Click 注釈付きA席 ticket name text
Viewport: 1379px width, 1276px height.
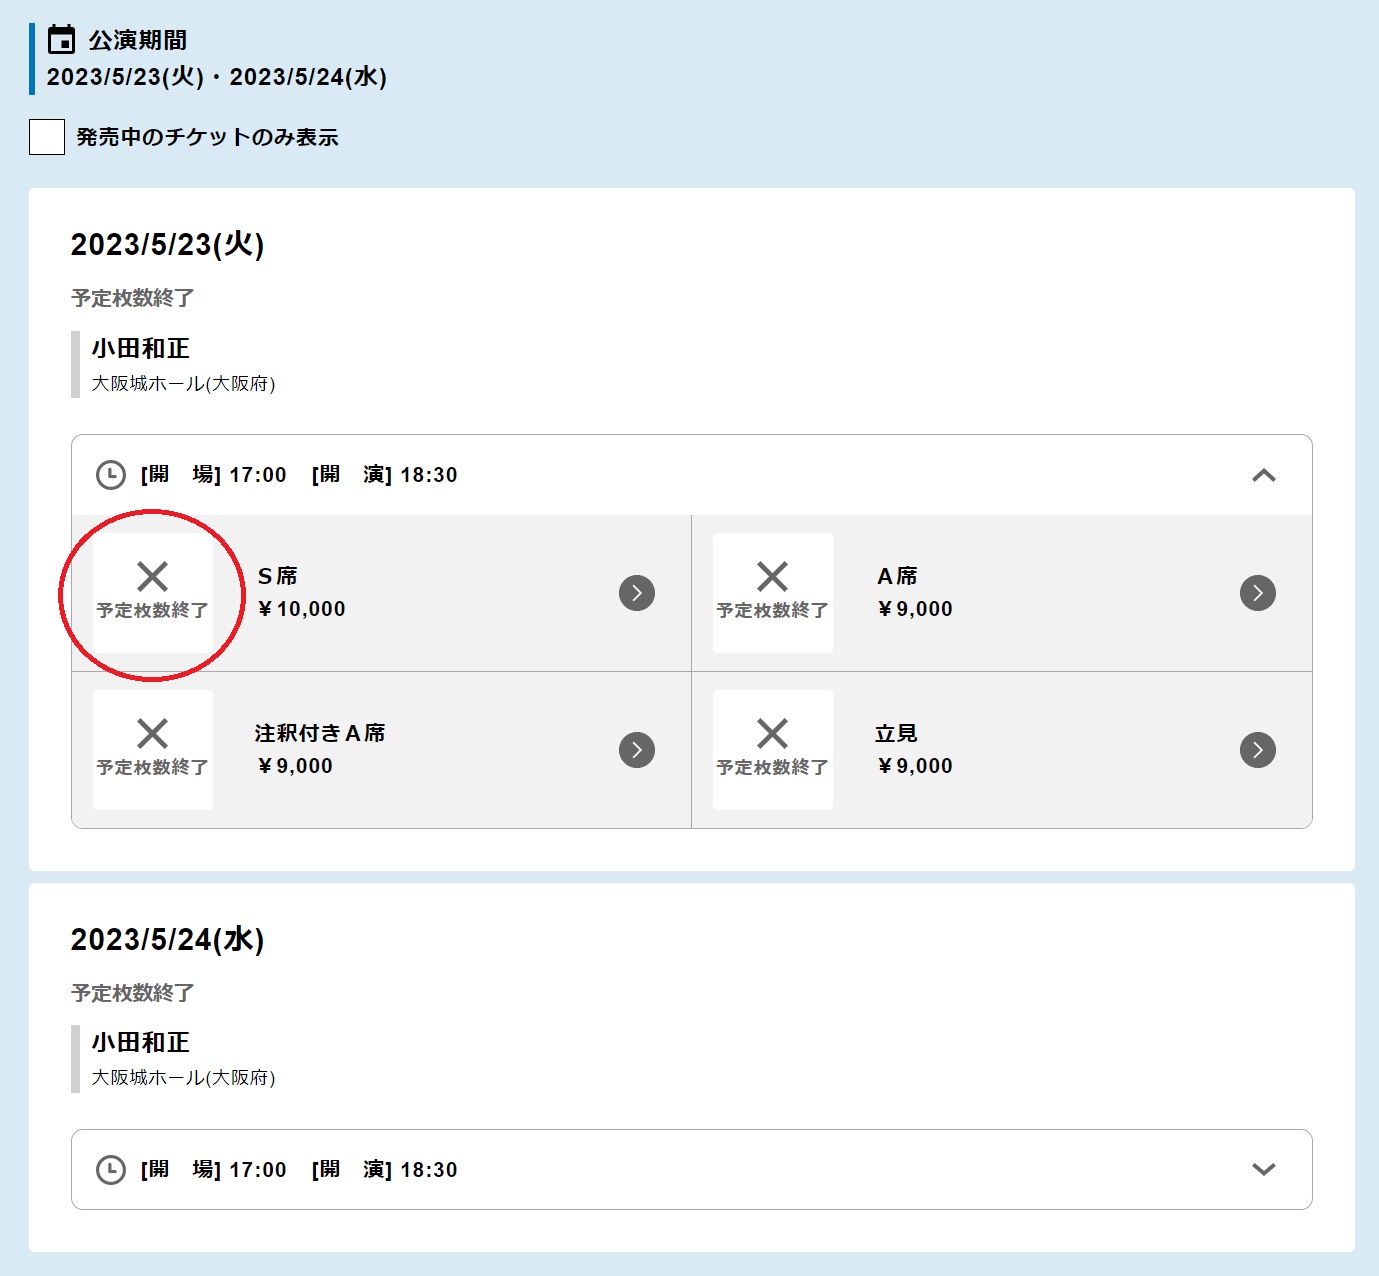[319, 734]
